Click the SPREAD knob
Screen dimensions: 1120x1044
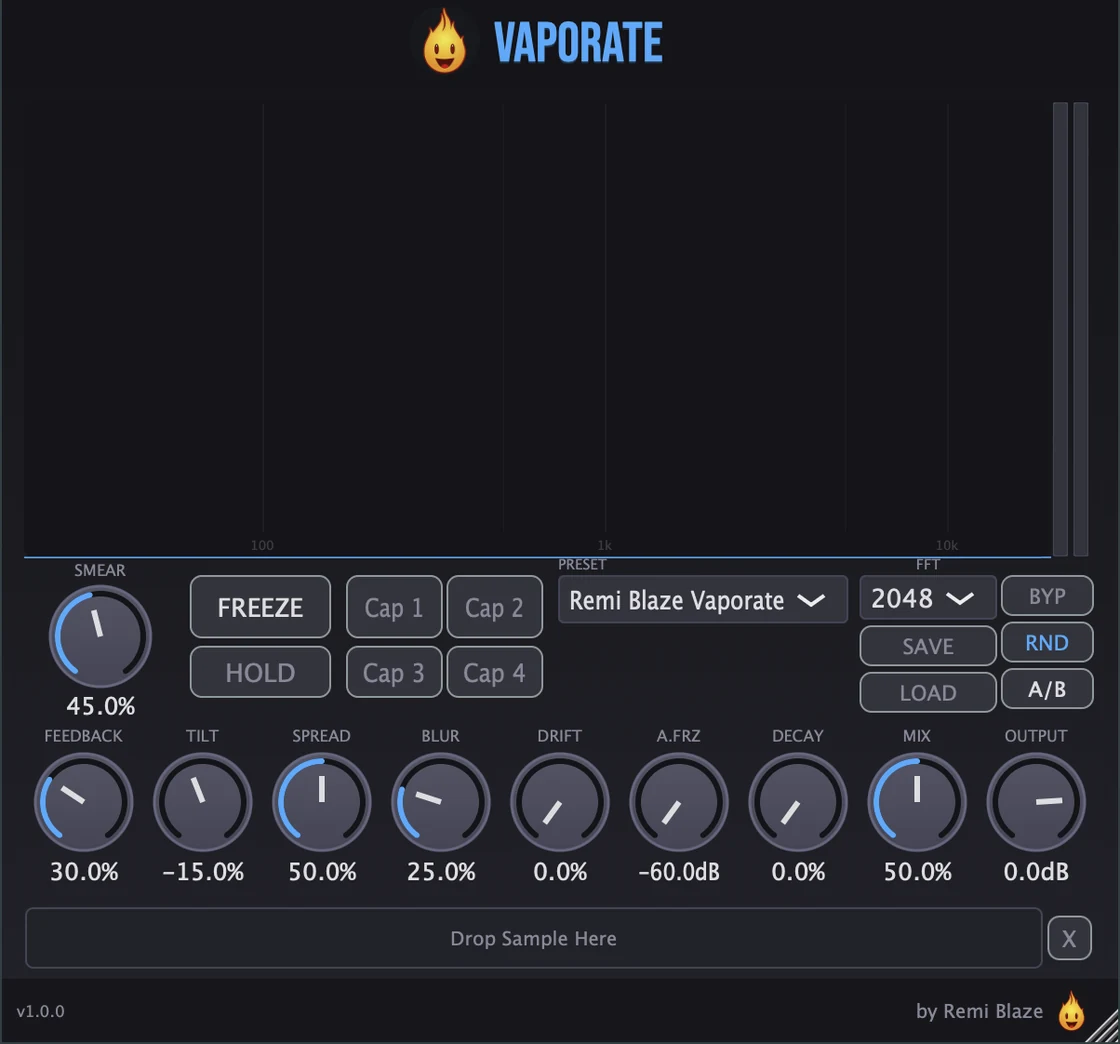(x=321, y=802)
